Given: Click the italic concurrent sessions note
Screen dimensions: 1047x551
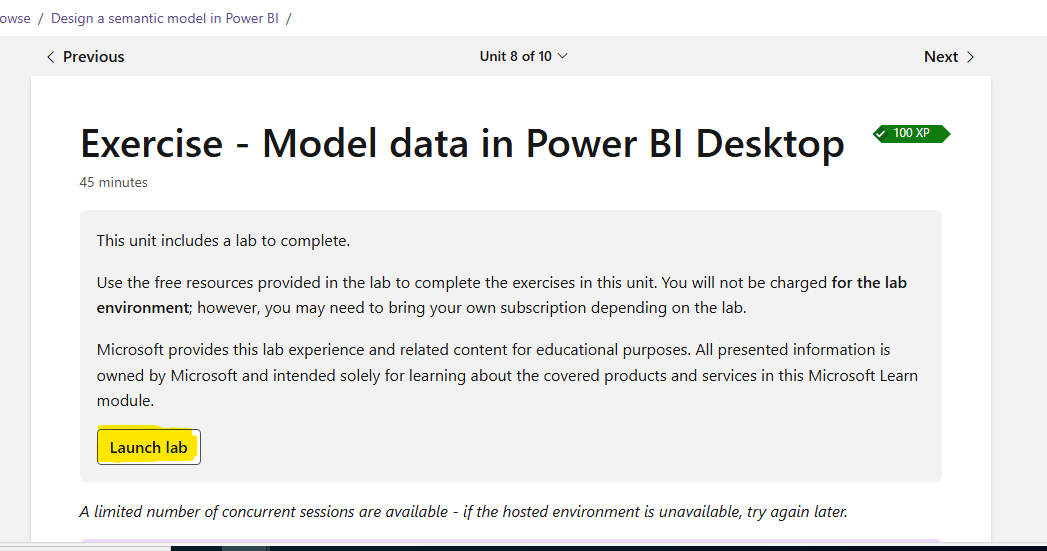Looking at the screenshot, I should 463,512.
